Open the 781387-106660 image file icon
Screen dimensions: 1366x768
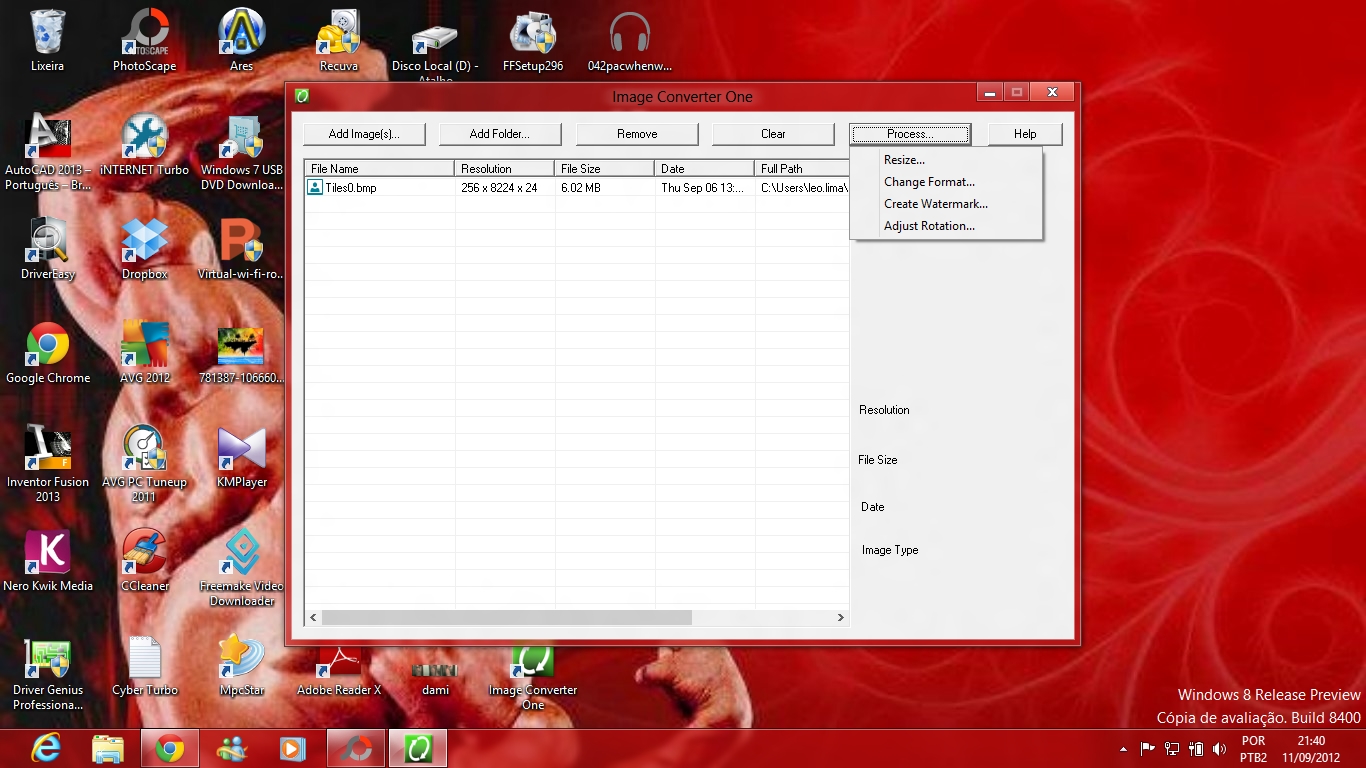pyautogui.click(x=242, y=353)
